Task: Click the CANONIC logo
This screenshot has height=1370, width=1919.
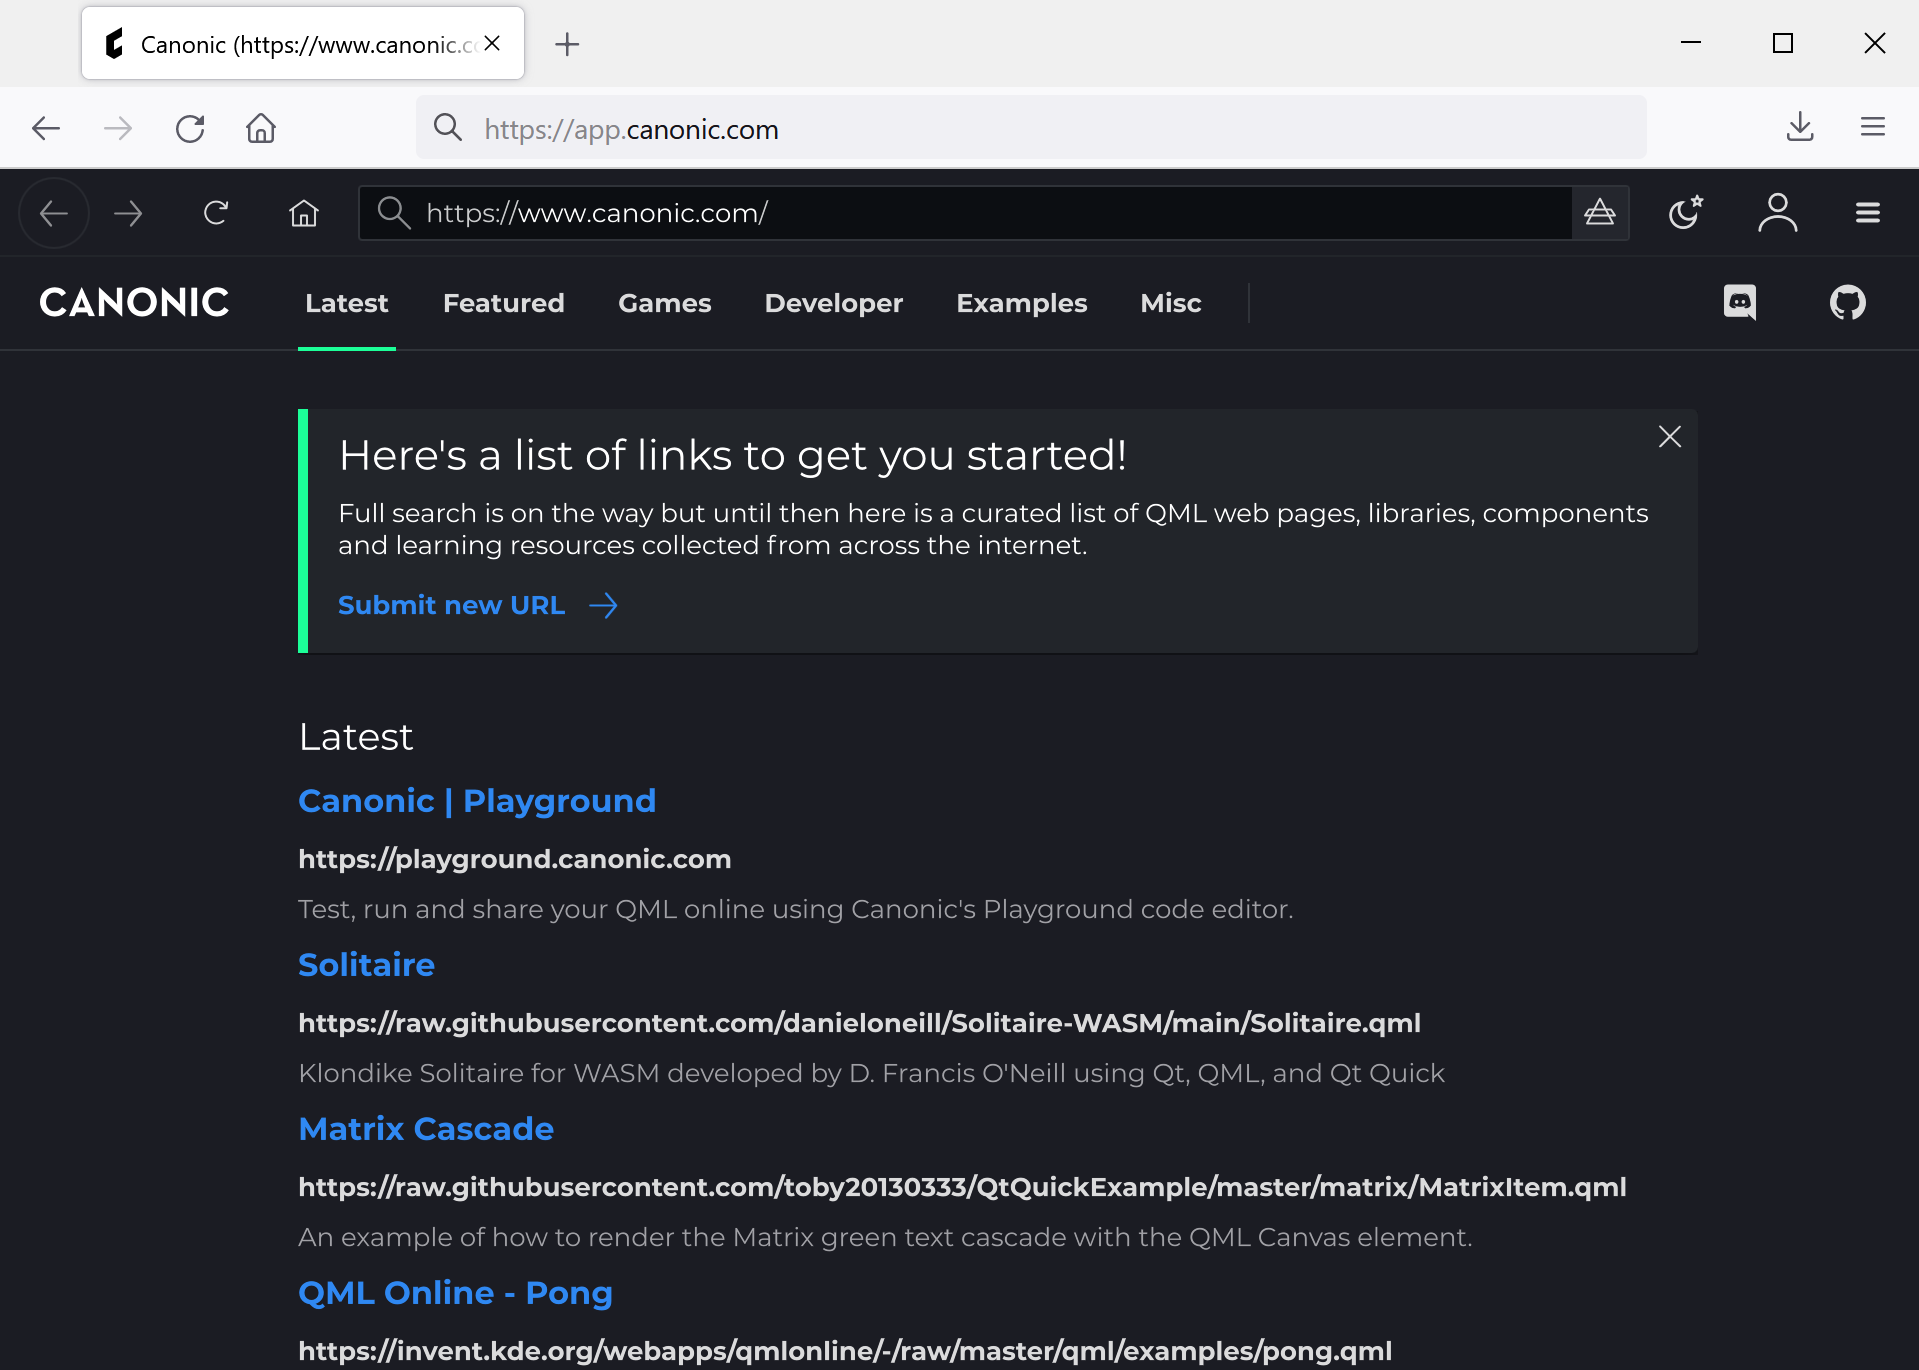Action: [x=134, y=303]
